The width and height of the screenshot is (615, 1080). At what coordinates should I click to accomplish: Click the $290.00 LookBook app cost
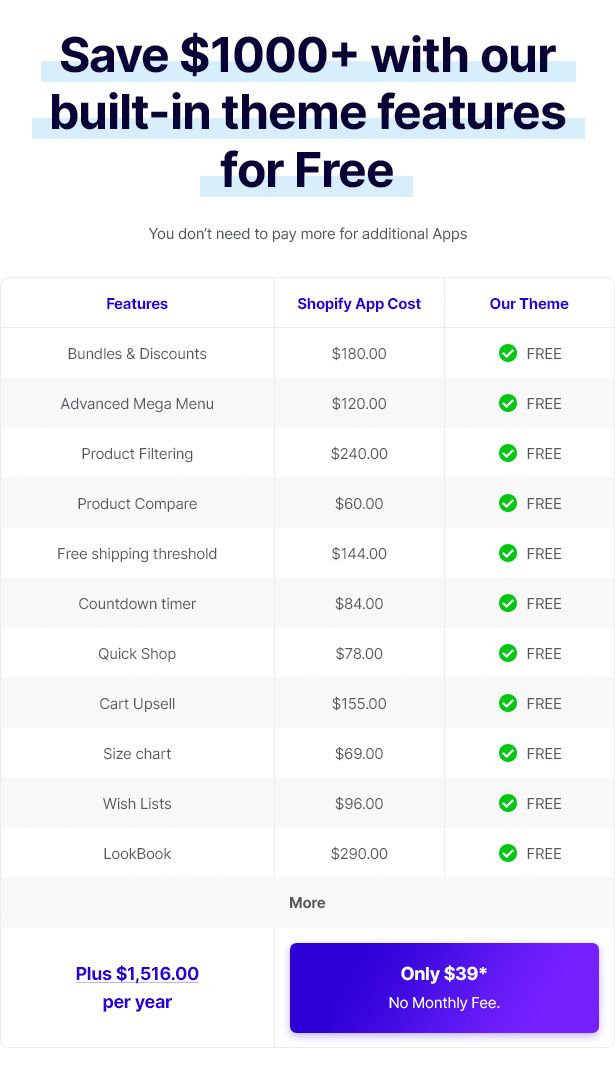click(359, 854)
